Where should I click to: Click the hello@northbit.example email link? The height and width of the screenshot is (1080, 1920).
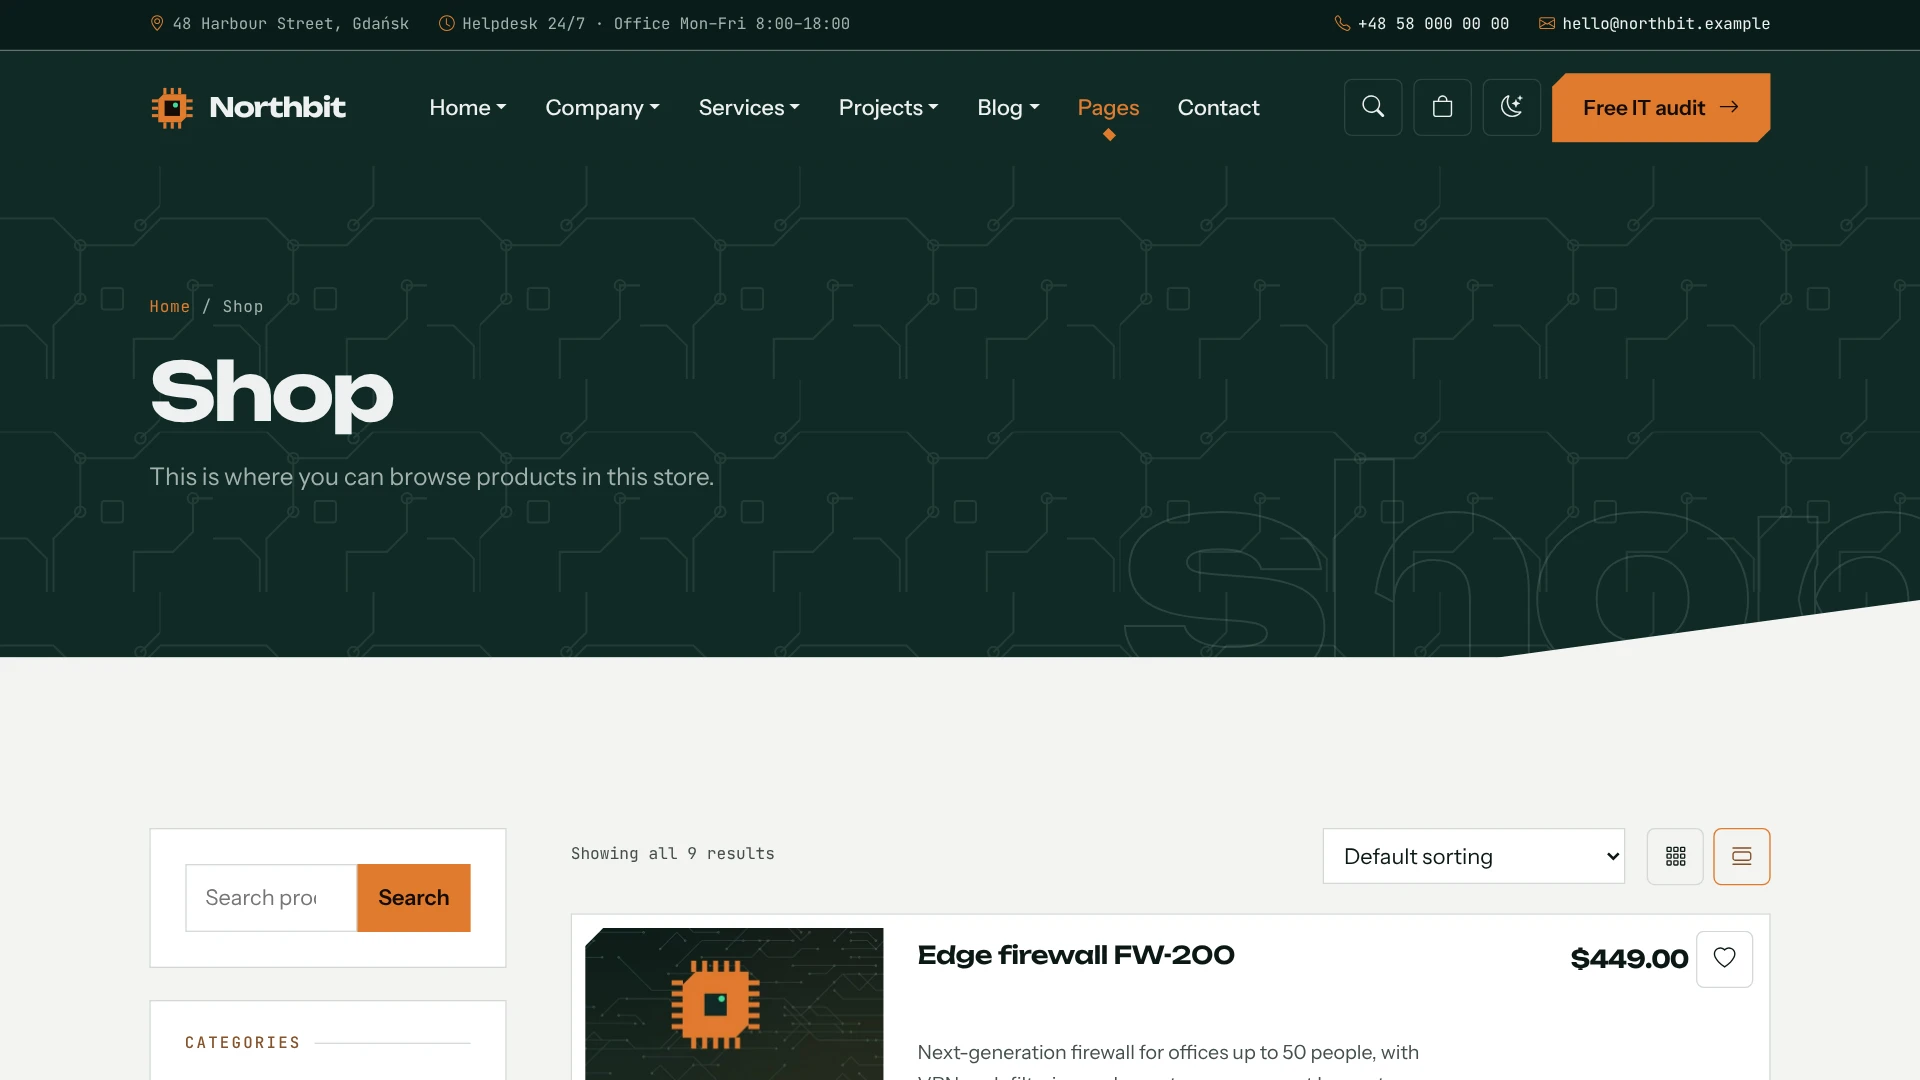click(1666, 23)
